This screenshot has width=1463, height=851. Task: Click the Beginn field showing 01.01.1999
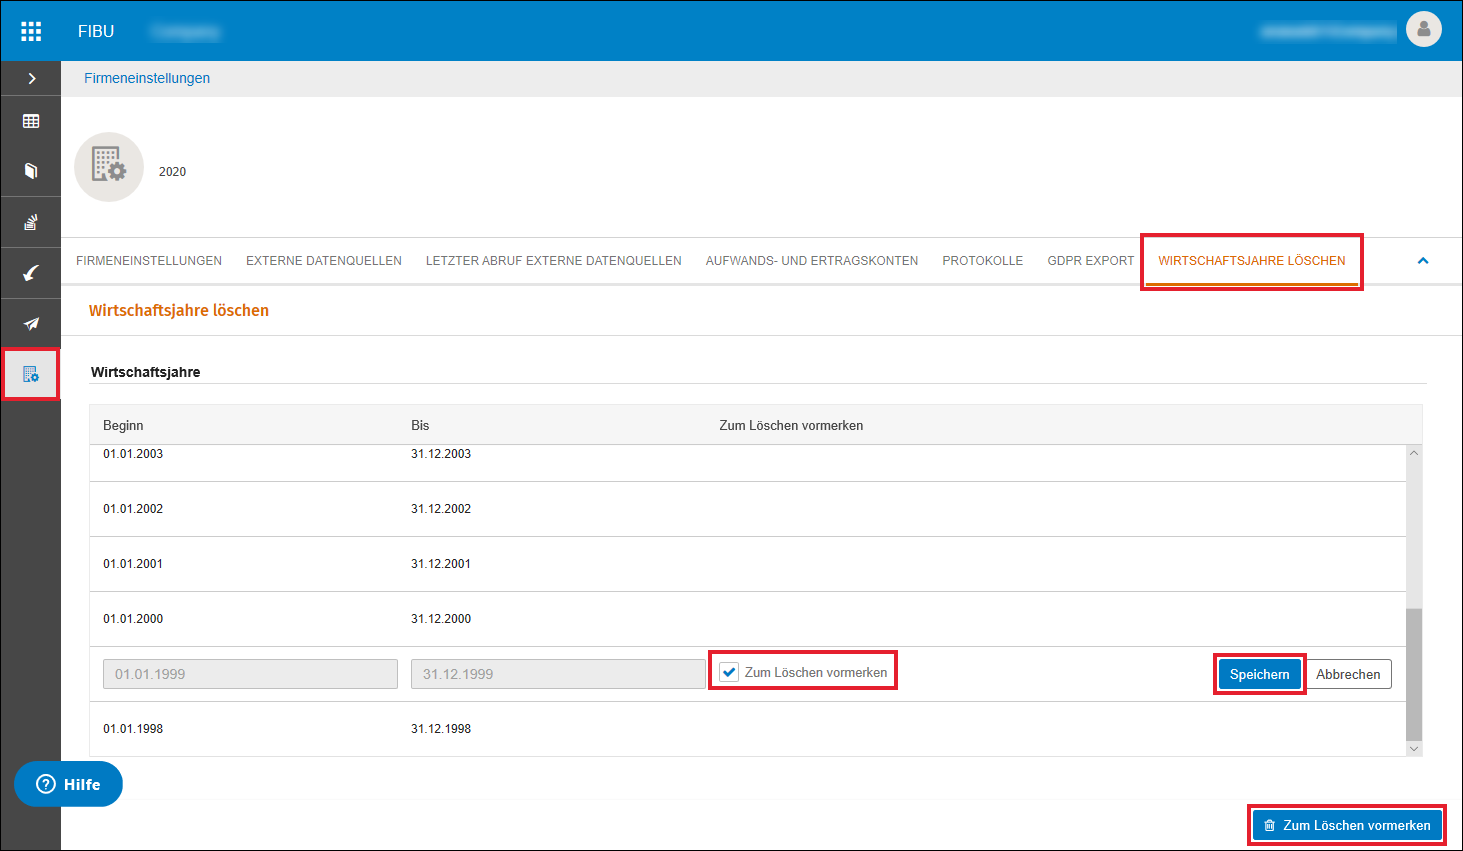[x=250, y=674]
